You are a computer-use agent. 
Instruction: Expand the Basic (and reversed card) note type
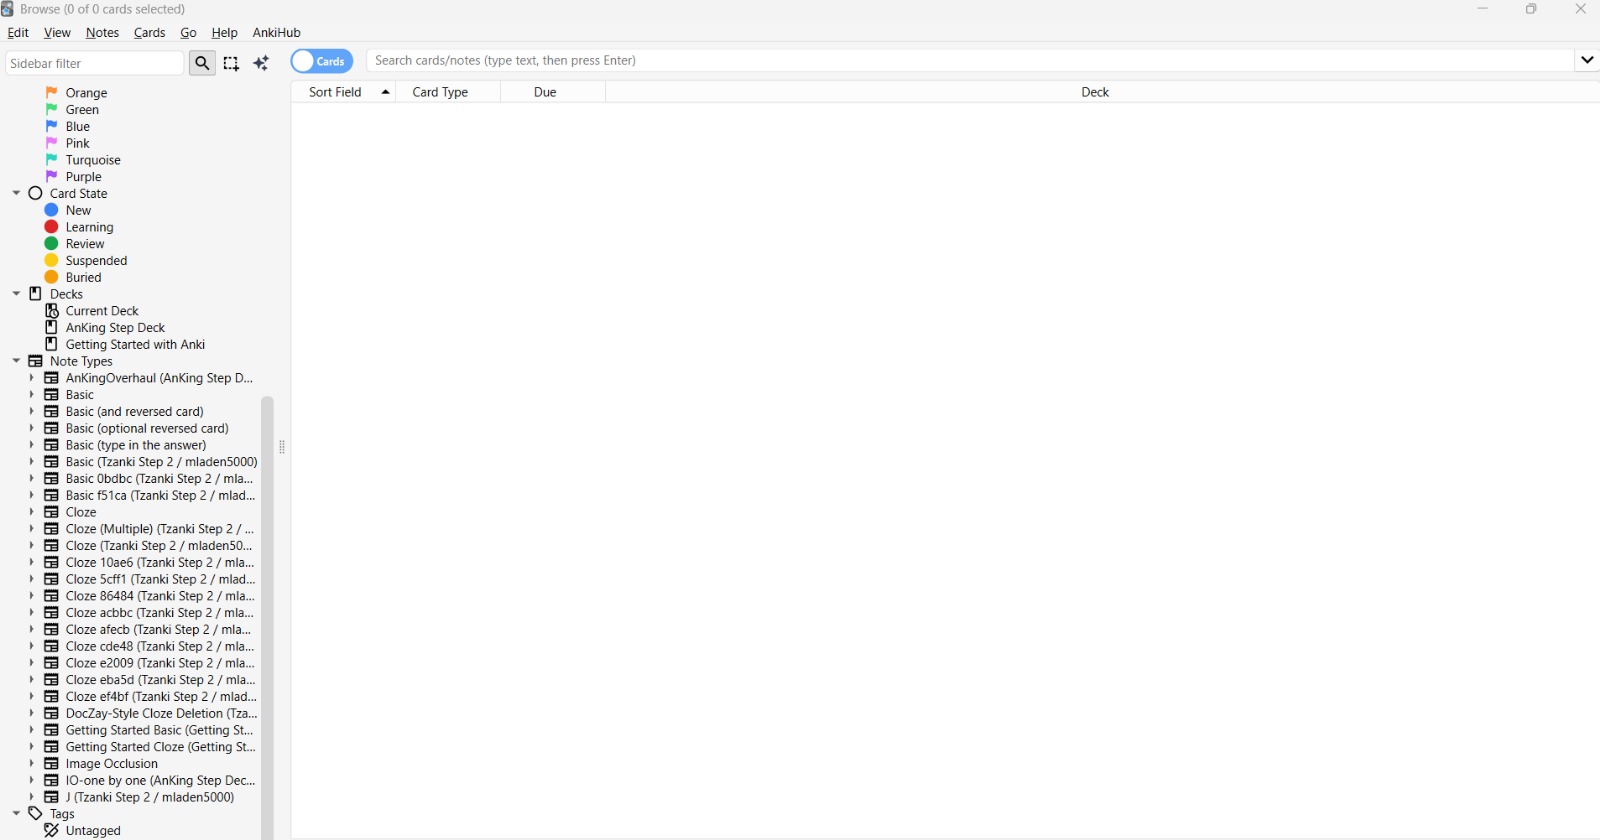point(32,412)
